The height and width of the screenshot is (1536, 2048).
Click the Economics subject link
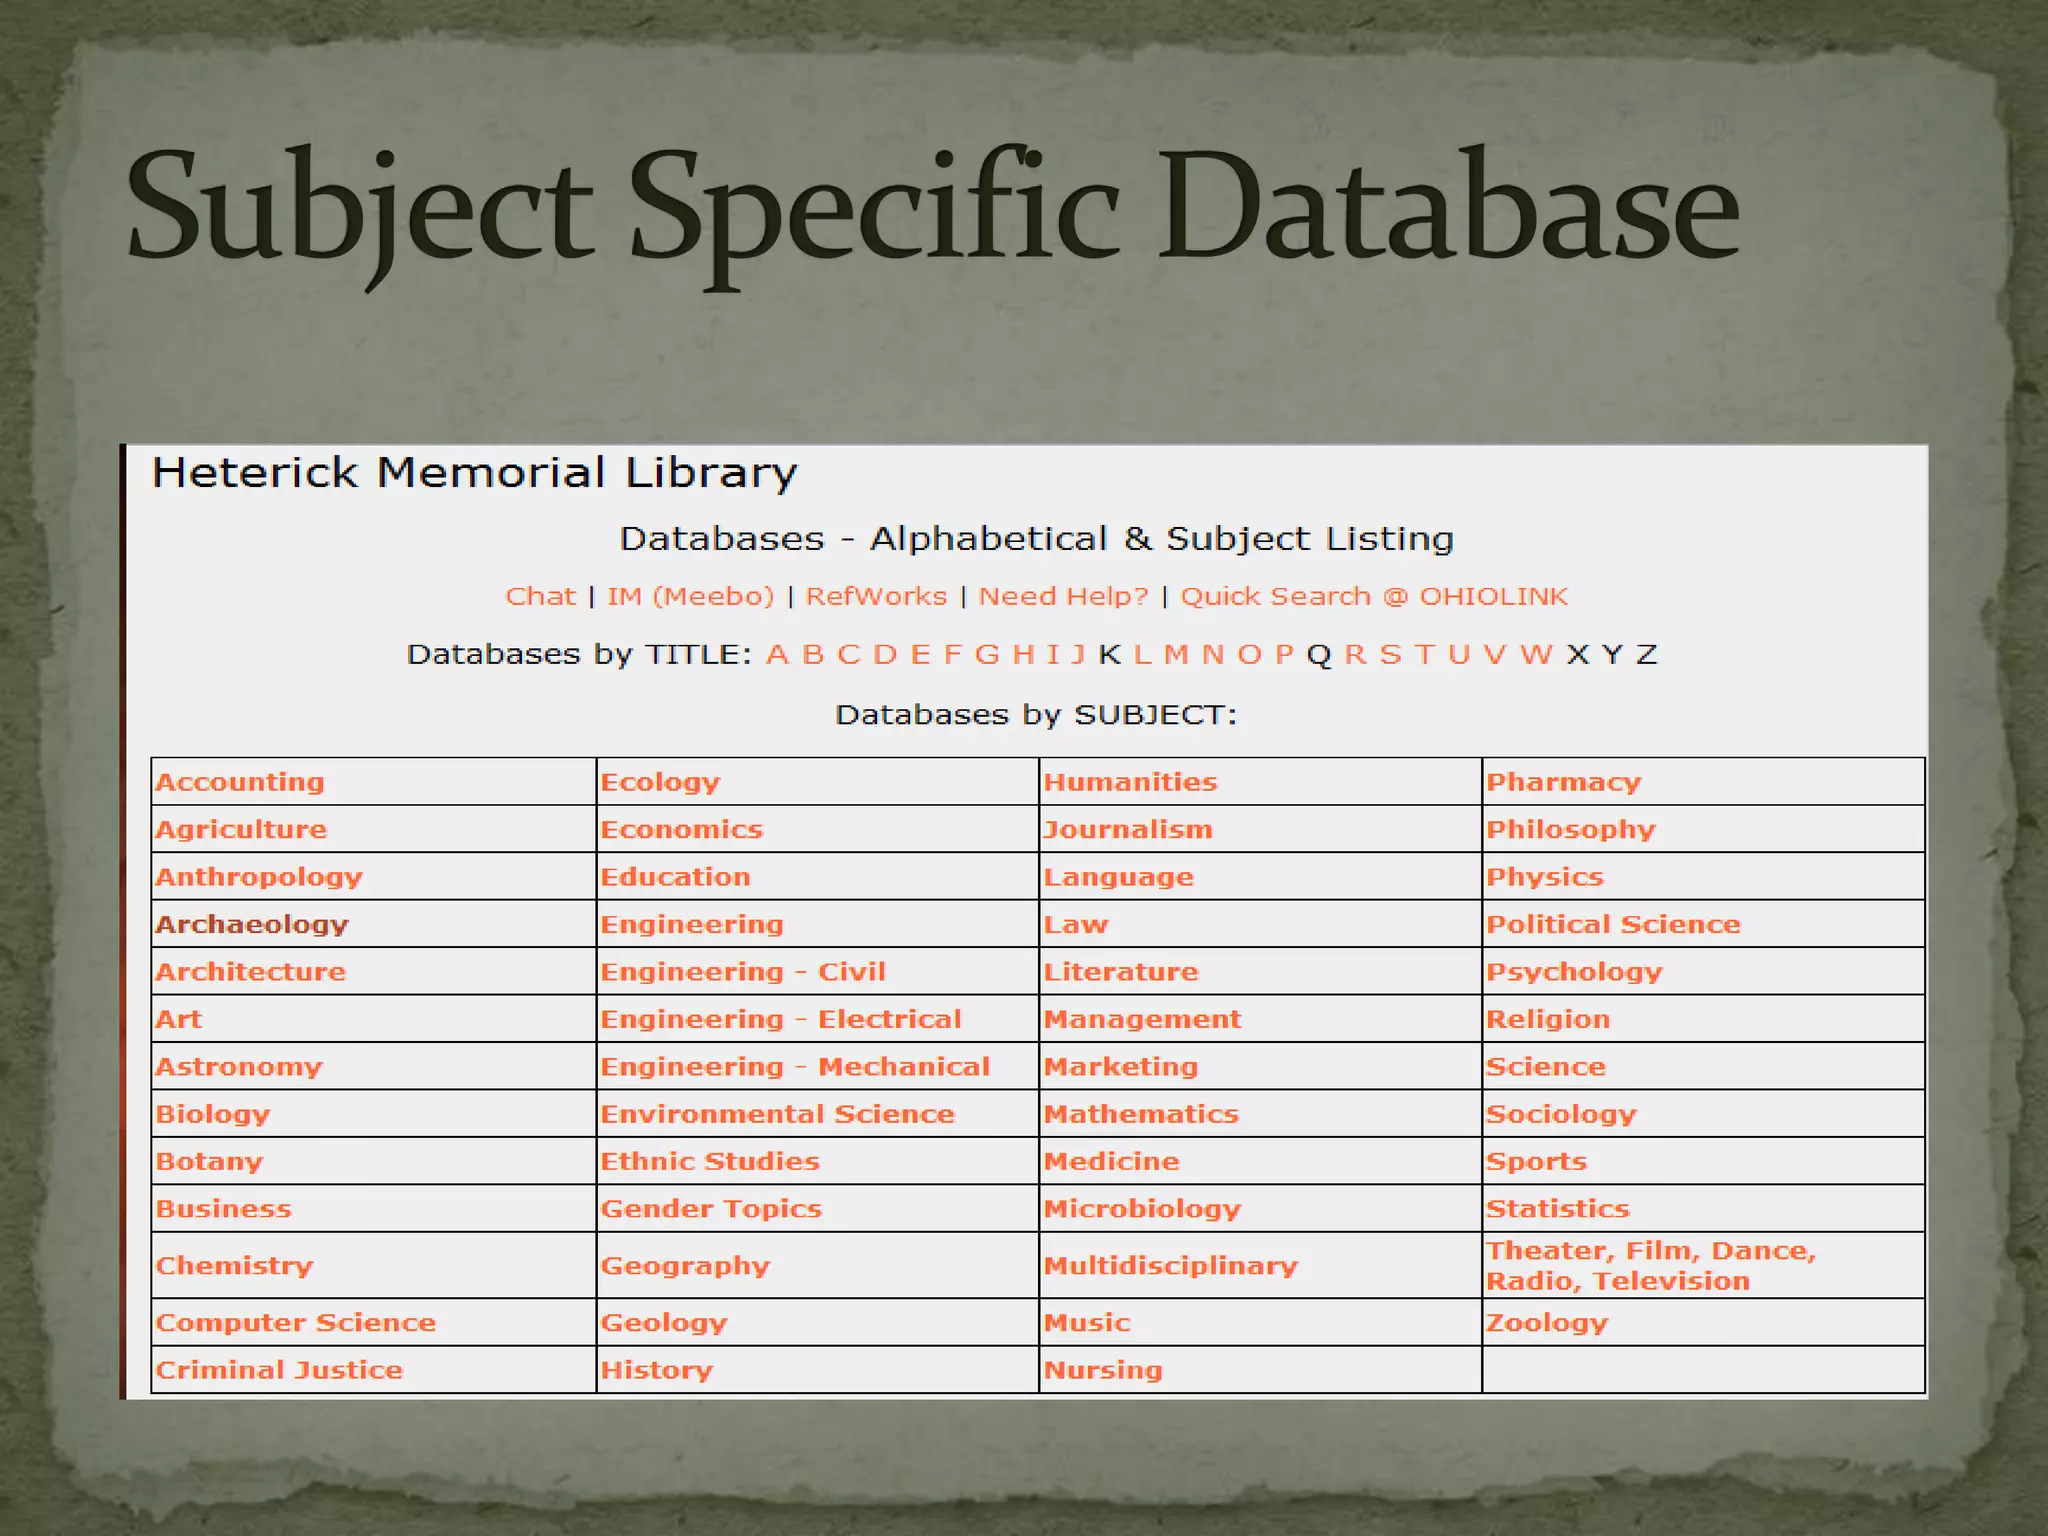click(x=681, y=830)
